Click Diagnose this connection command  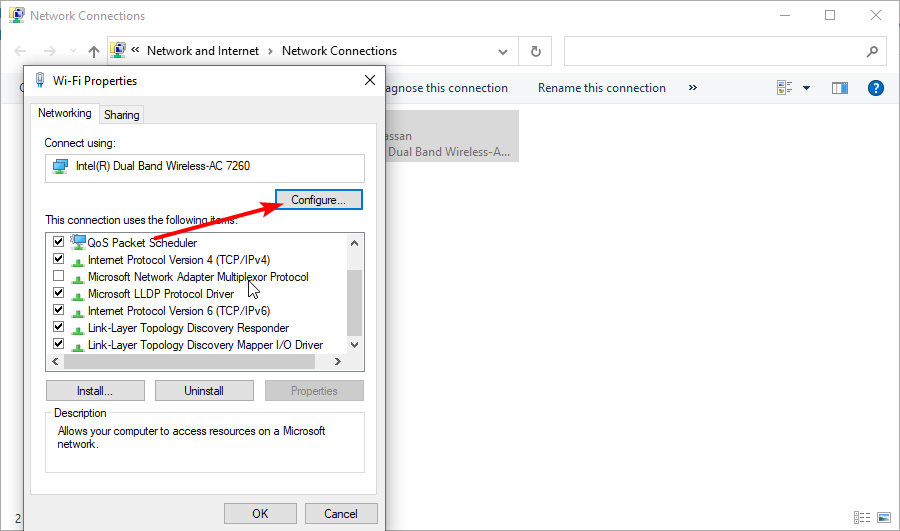click(x=446, y=88)
